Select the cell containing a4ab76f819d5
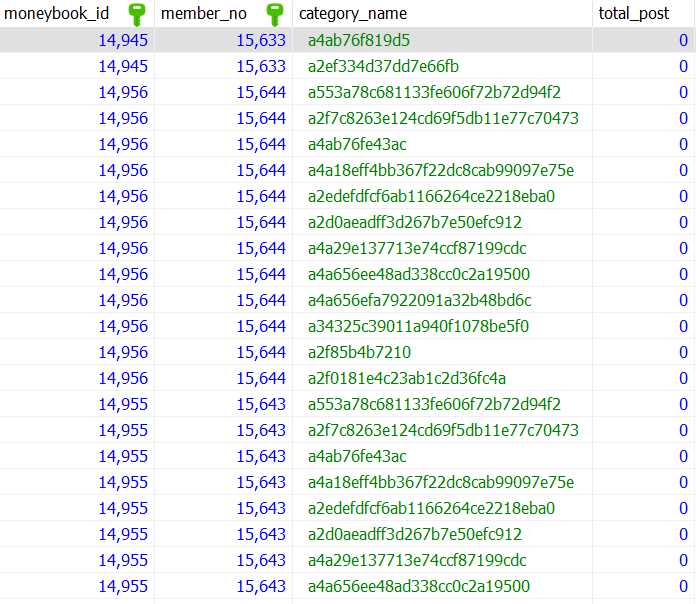The image size is (696, 604). 359,40
